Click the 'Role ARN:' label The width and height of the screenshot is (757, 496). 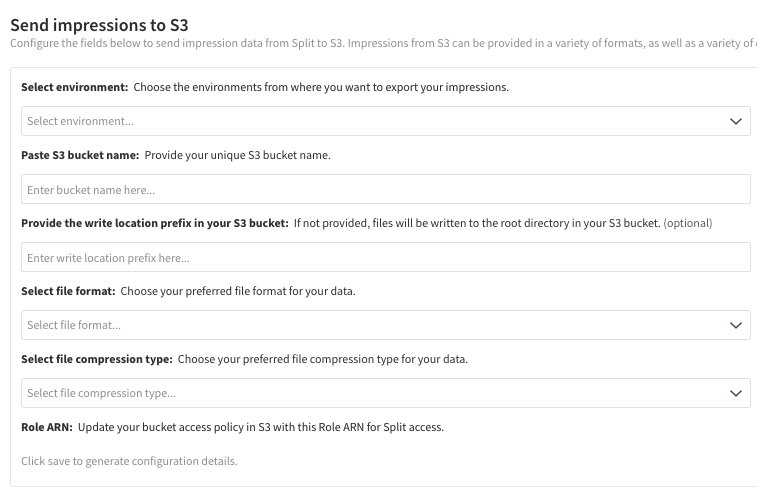coord(47,427)
